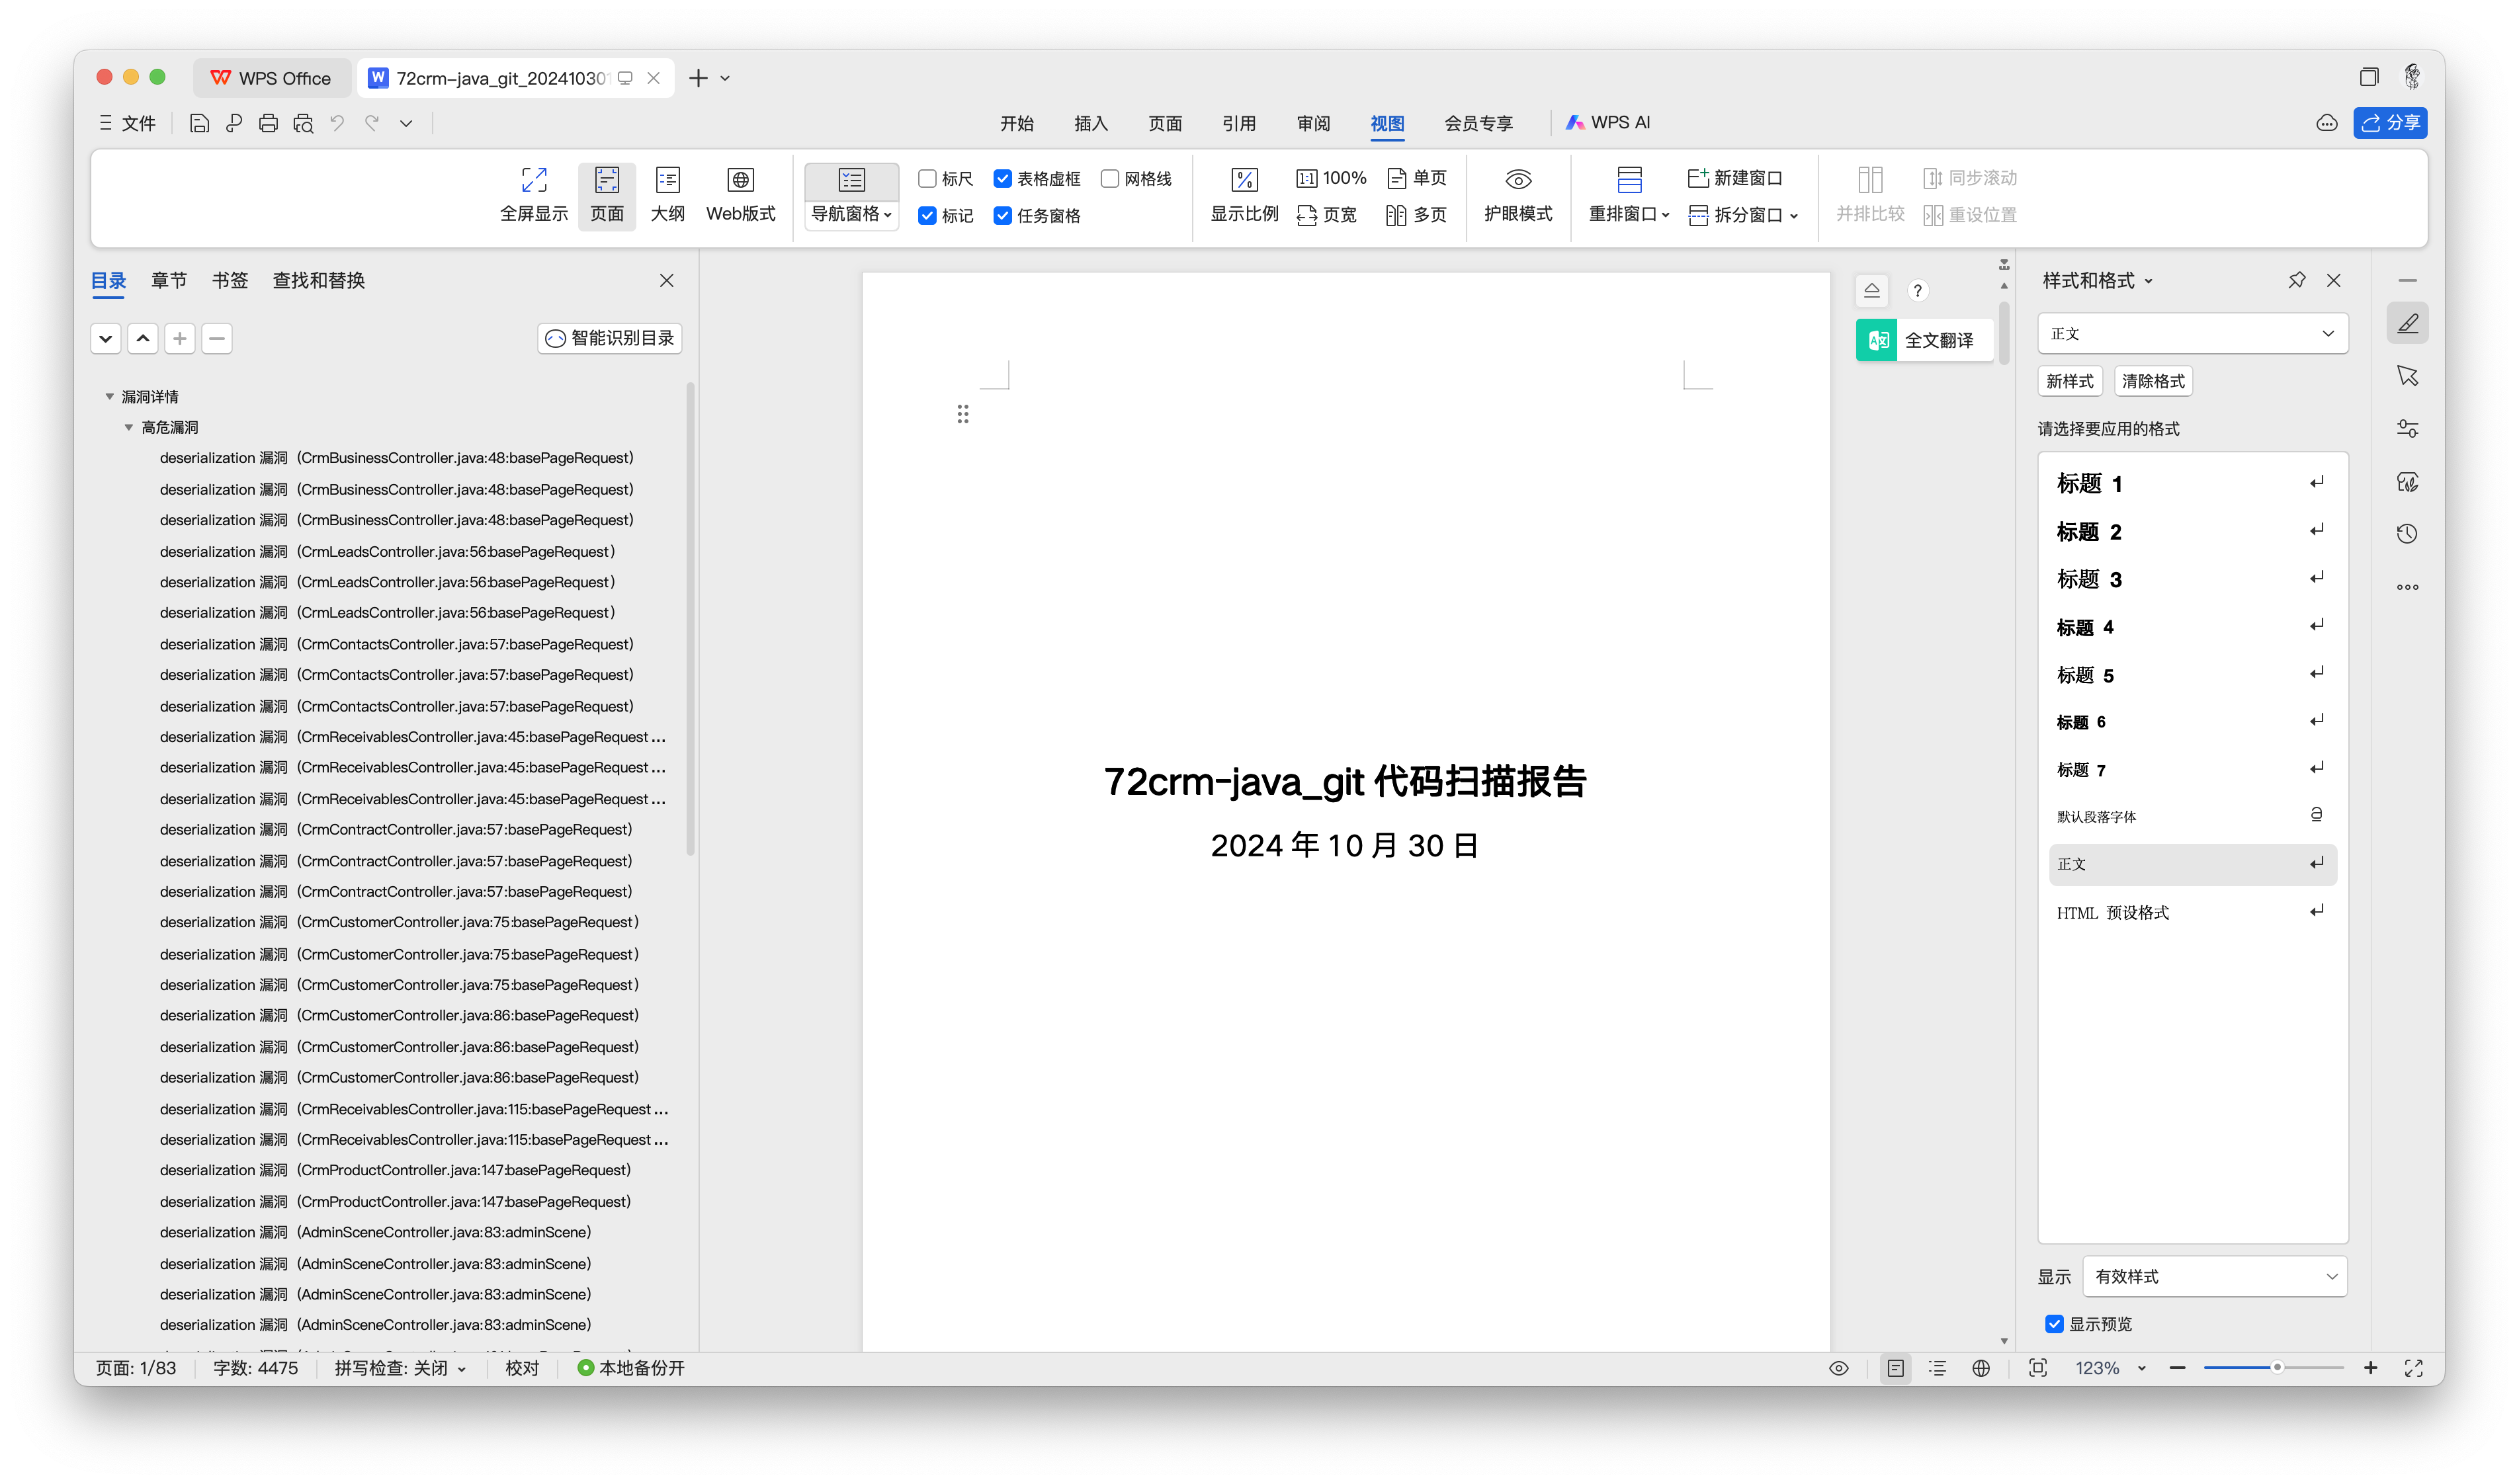Open the 正文 style dropdown

click(x=2192, y=334)
